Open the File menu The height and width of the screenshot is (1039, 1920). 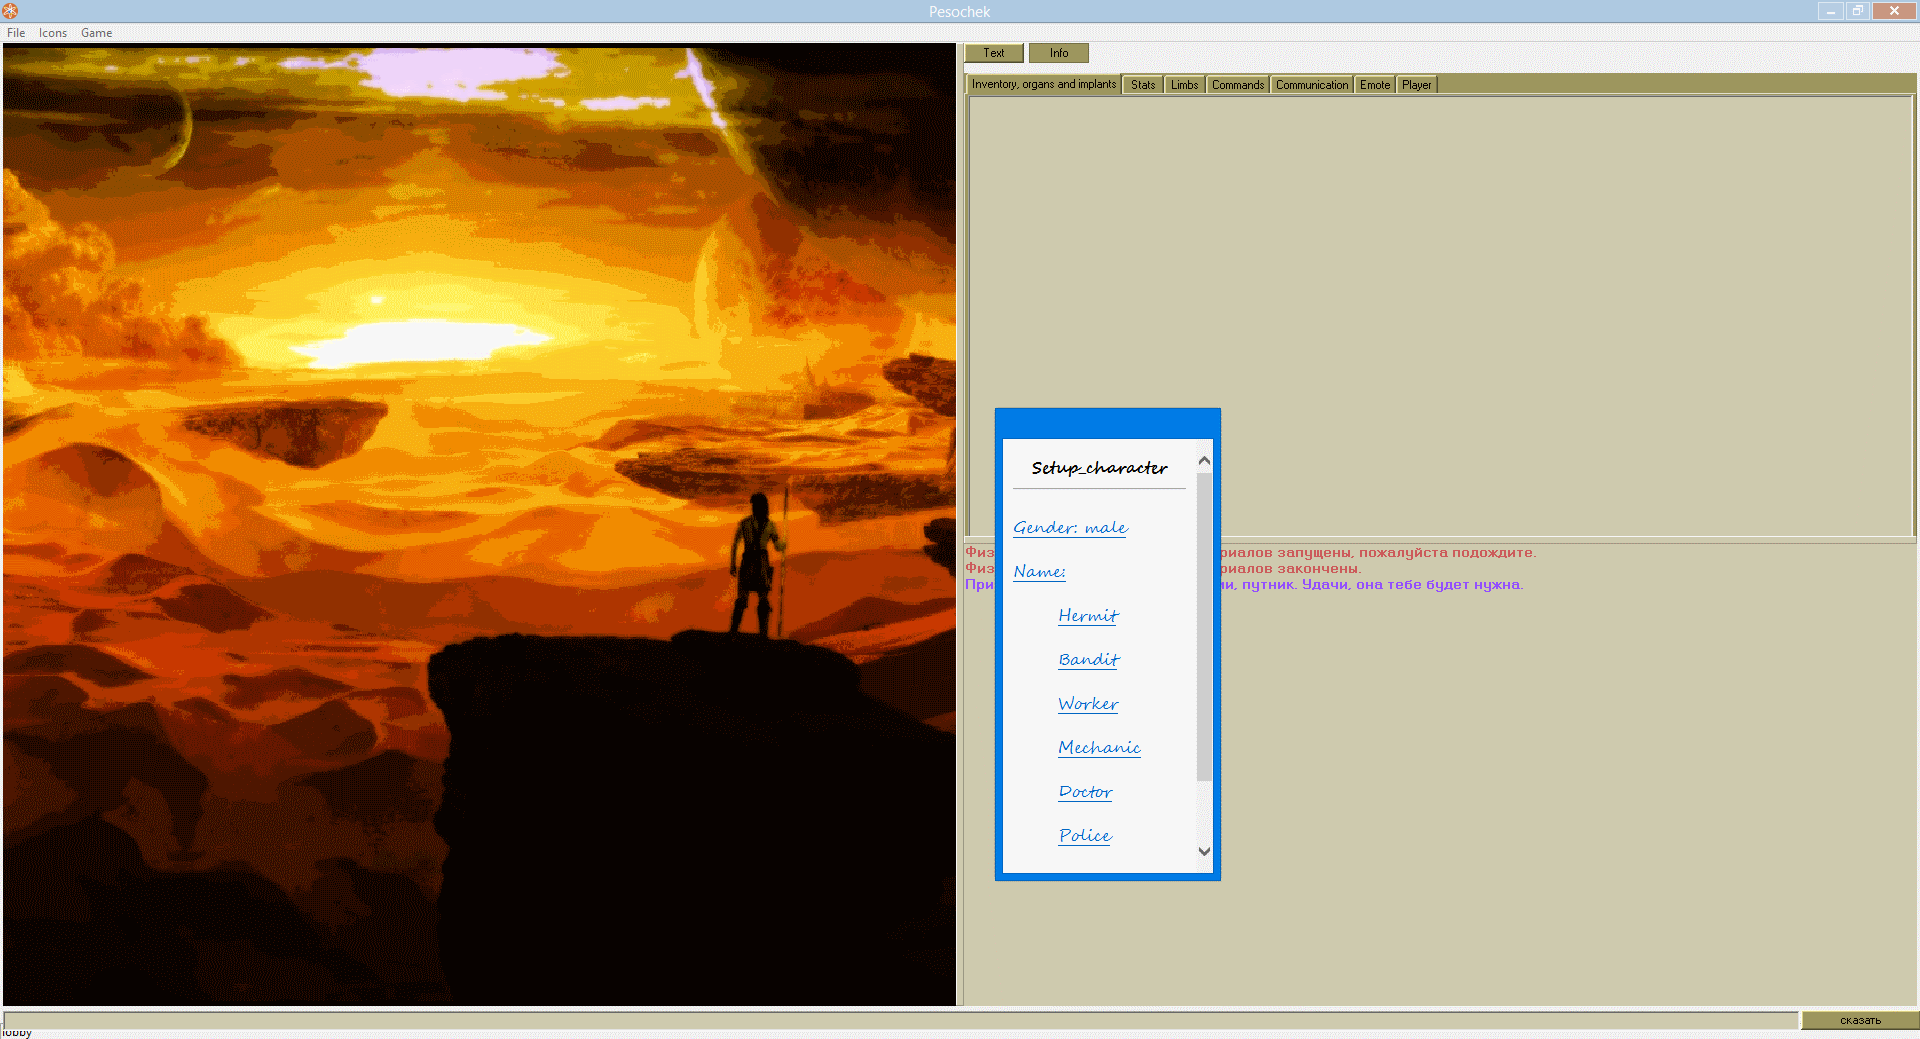tap(16, 33)
